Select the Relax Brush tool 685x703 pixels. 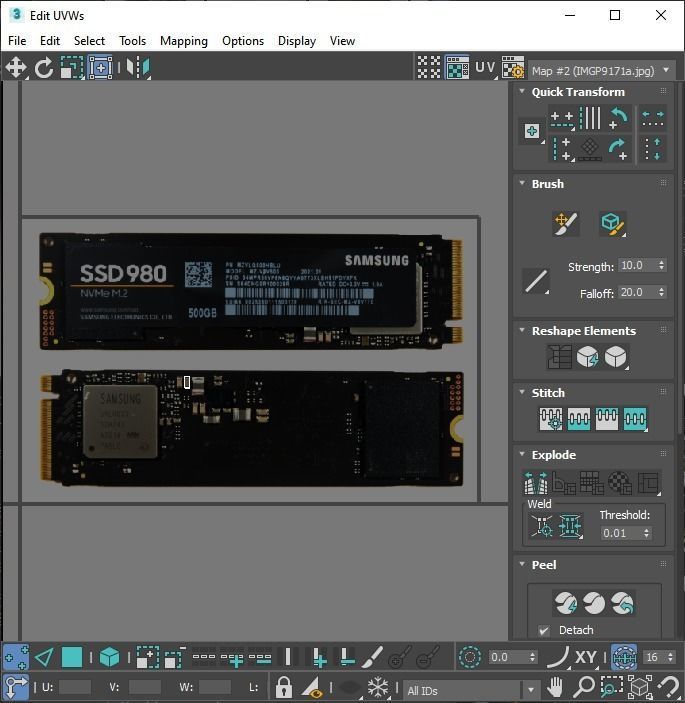[612, 223]
